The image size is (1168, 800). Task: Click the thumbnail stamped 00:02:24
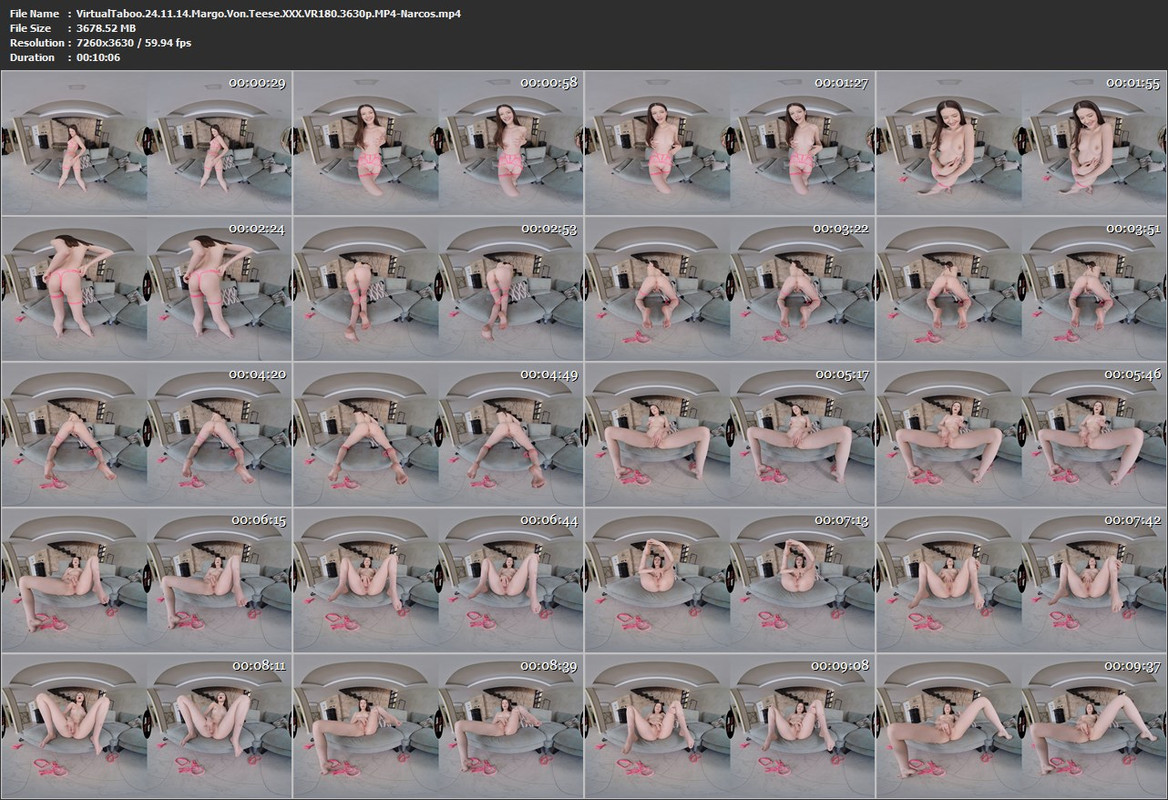click(x=147, y=289)
